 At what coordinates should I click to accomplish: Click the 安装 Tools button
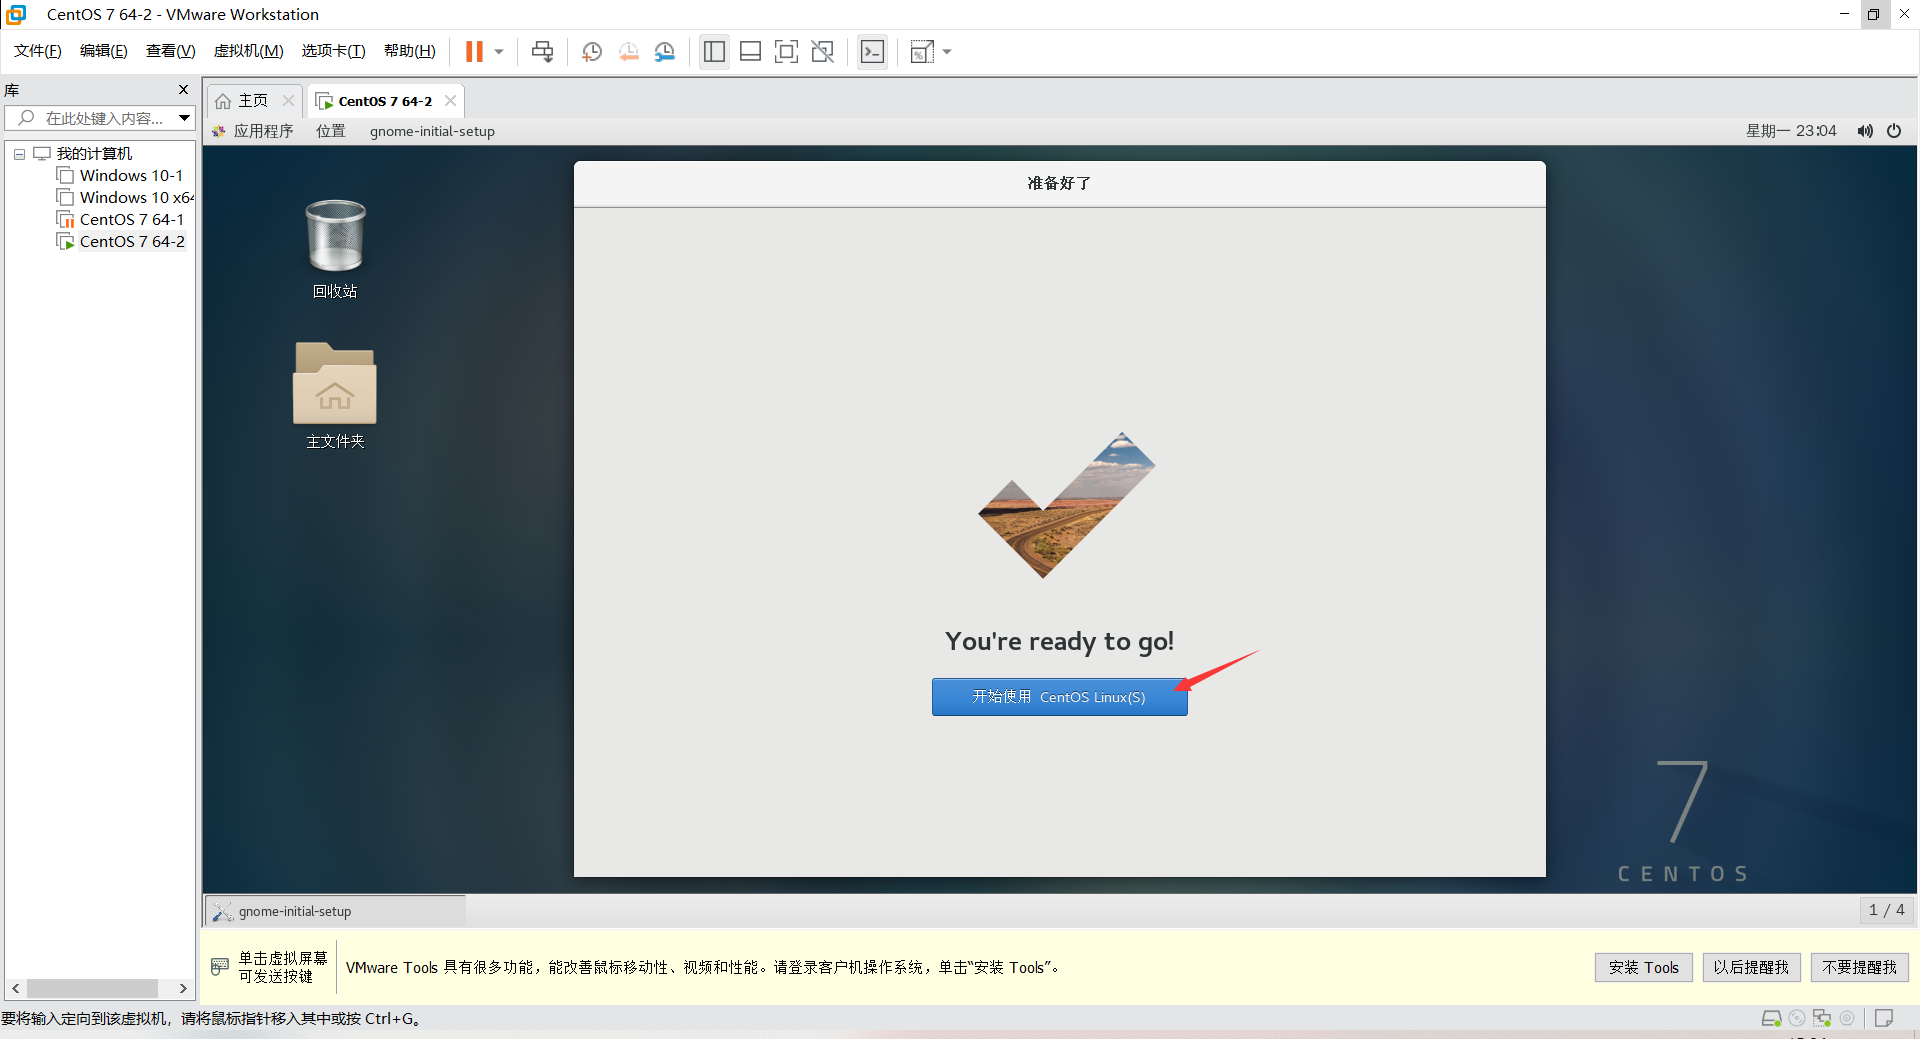coord(1643,967)
